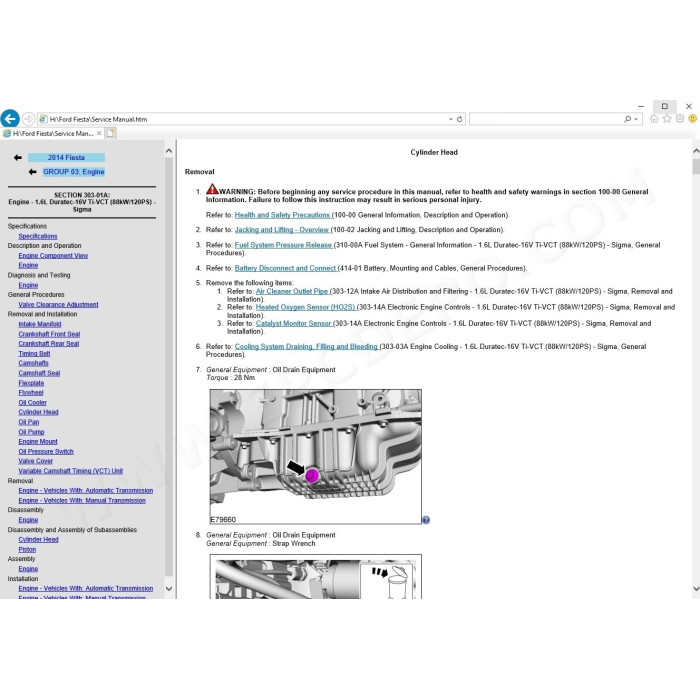Screen dimensions: 700x700
Task: Open Removal Engine - Manual Transmission link
Action: (82, 500)
